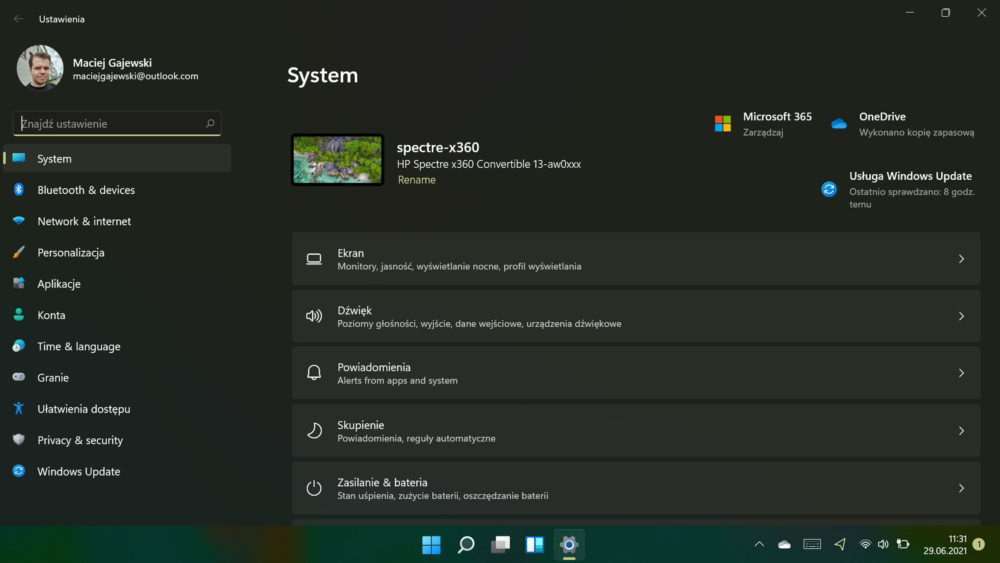This screenshot has width=1000, height=563.
Task: Open the taskbar Search icon
Action: click(466, 545)
